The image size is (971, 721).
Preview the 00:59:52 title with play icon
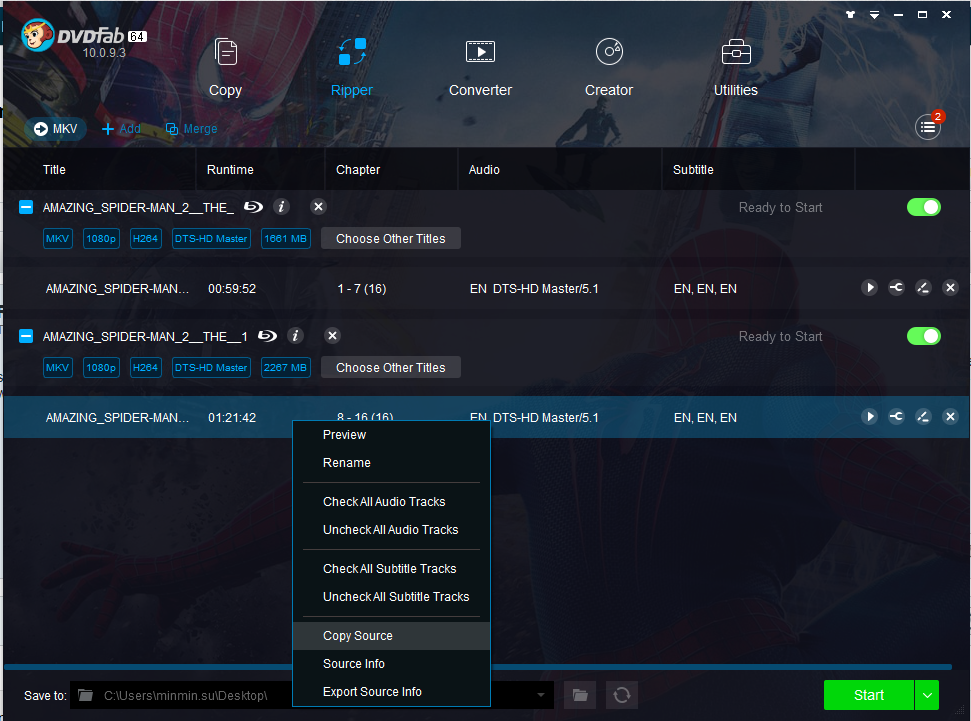869,288
